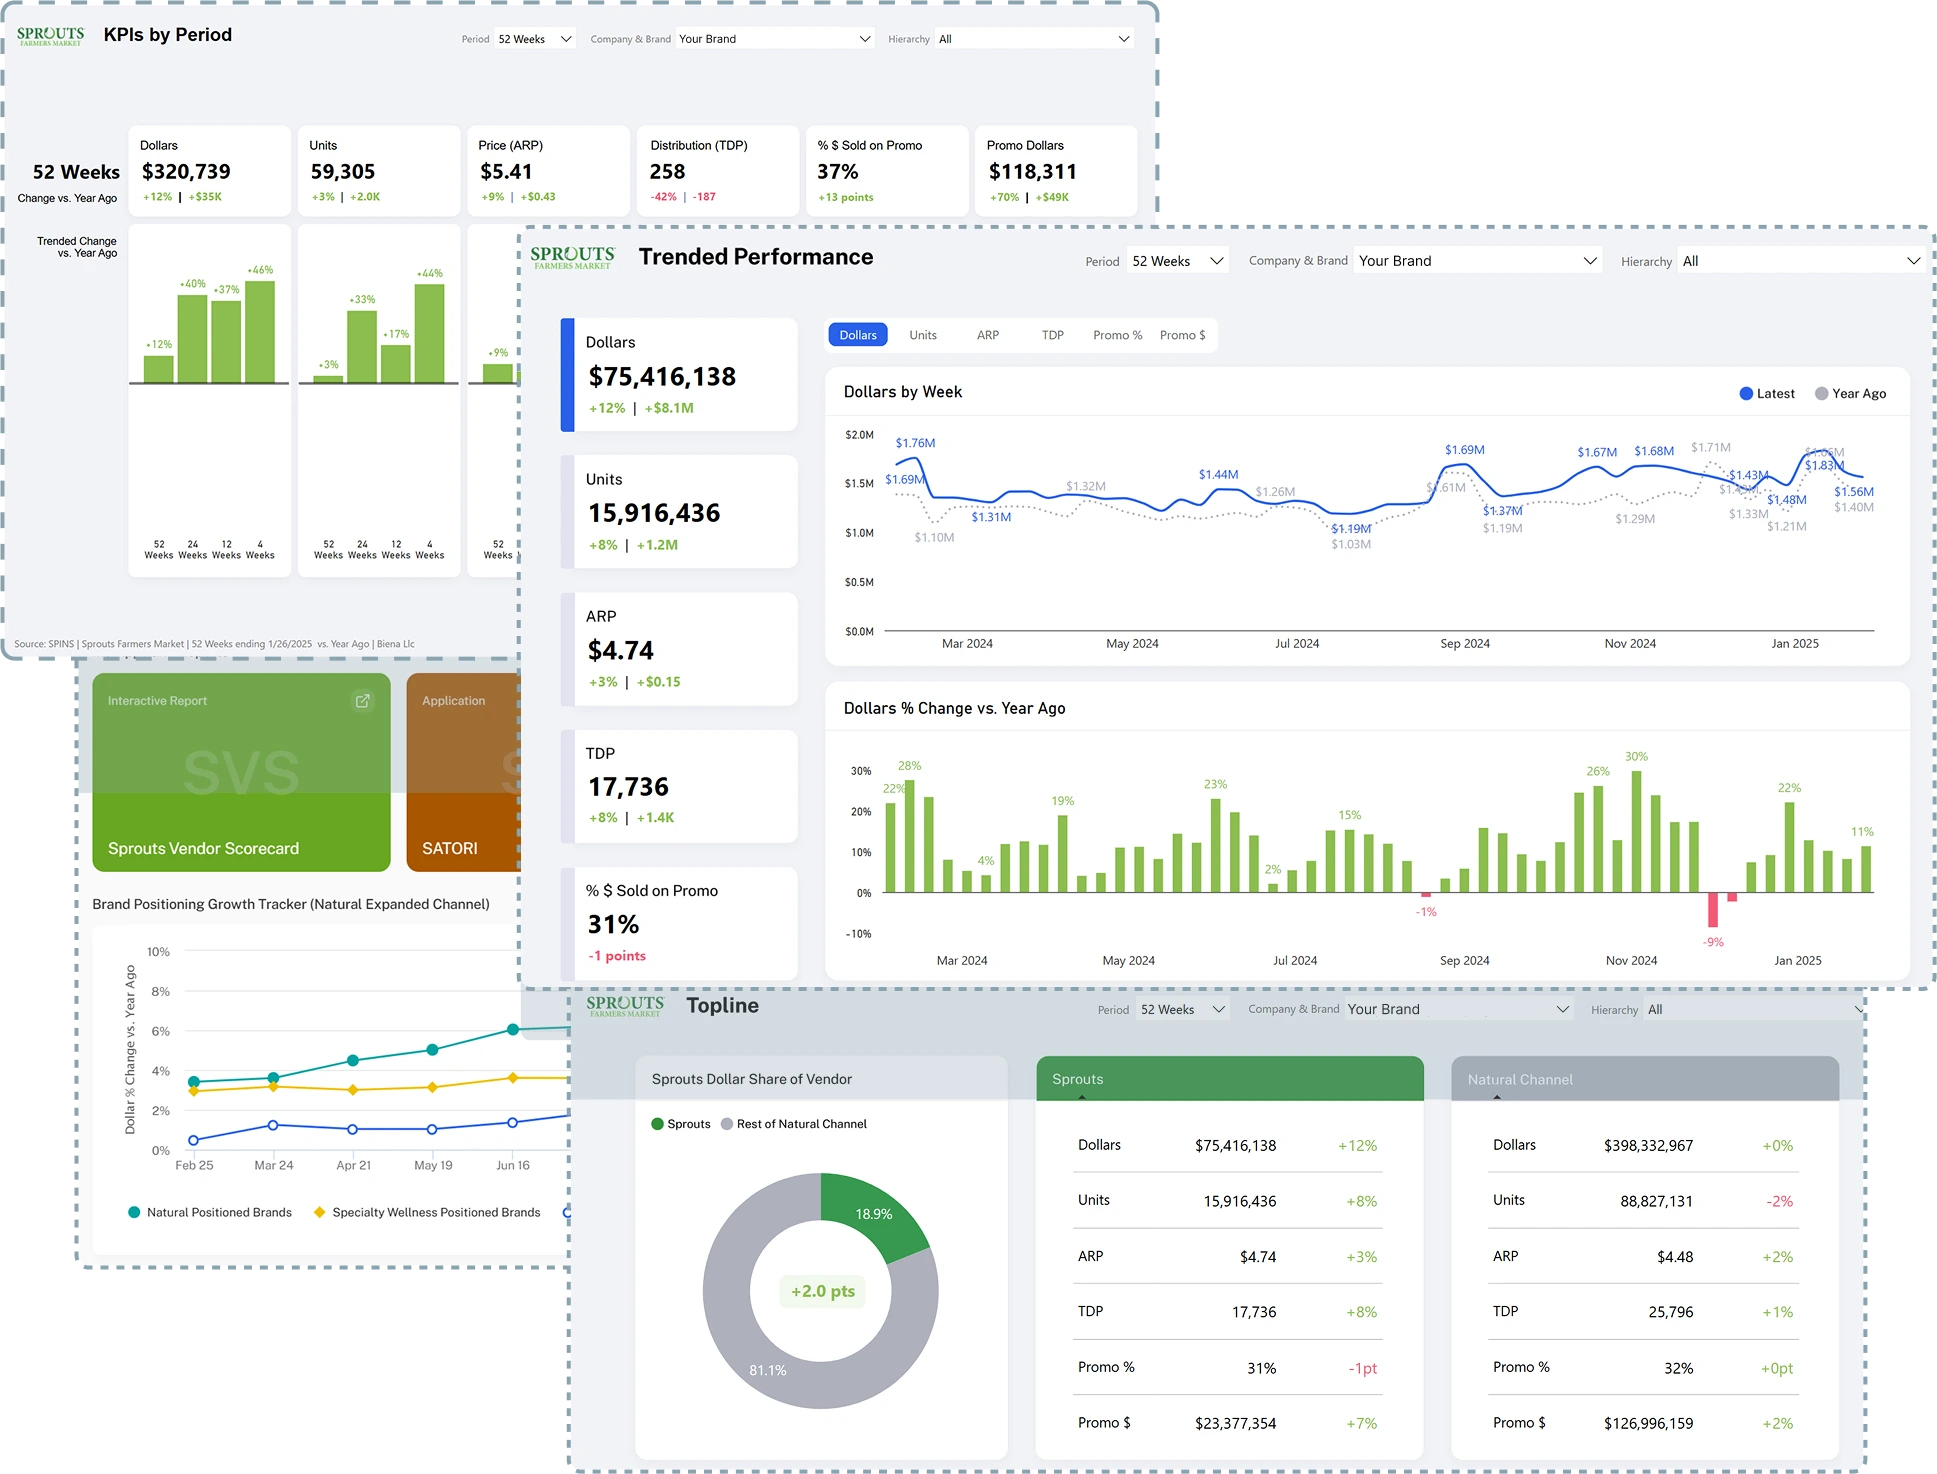
Task: Click Brand Positioning Growth Tracker title
Action: 290,904
